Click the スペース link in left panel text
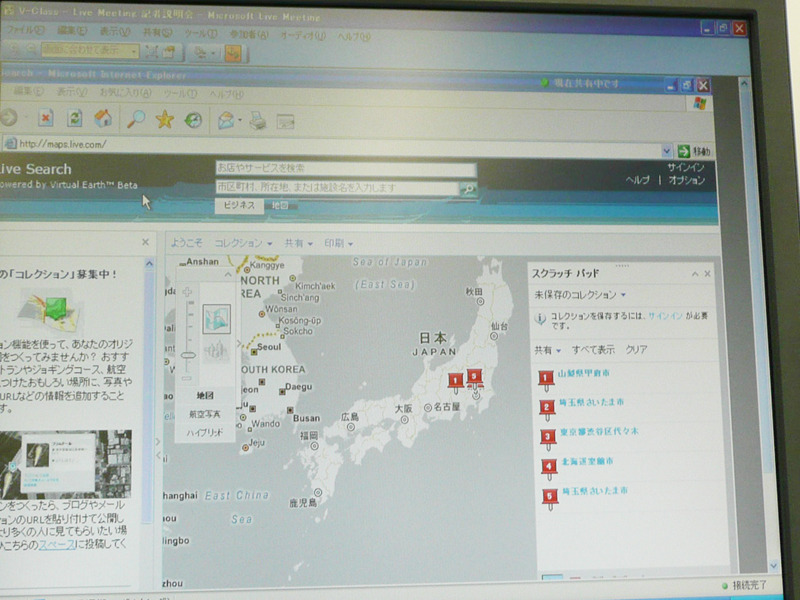The width and height of the screenshot is (800, 600). click(x=57, y=545)
